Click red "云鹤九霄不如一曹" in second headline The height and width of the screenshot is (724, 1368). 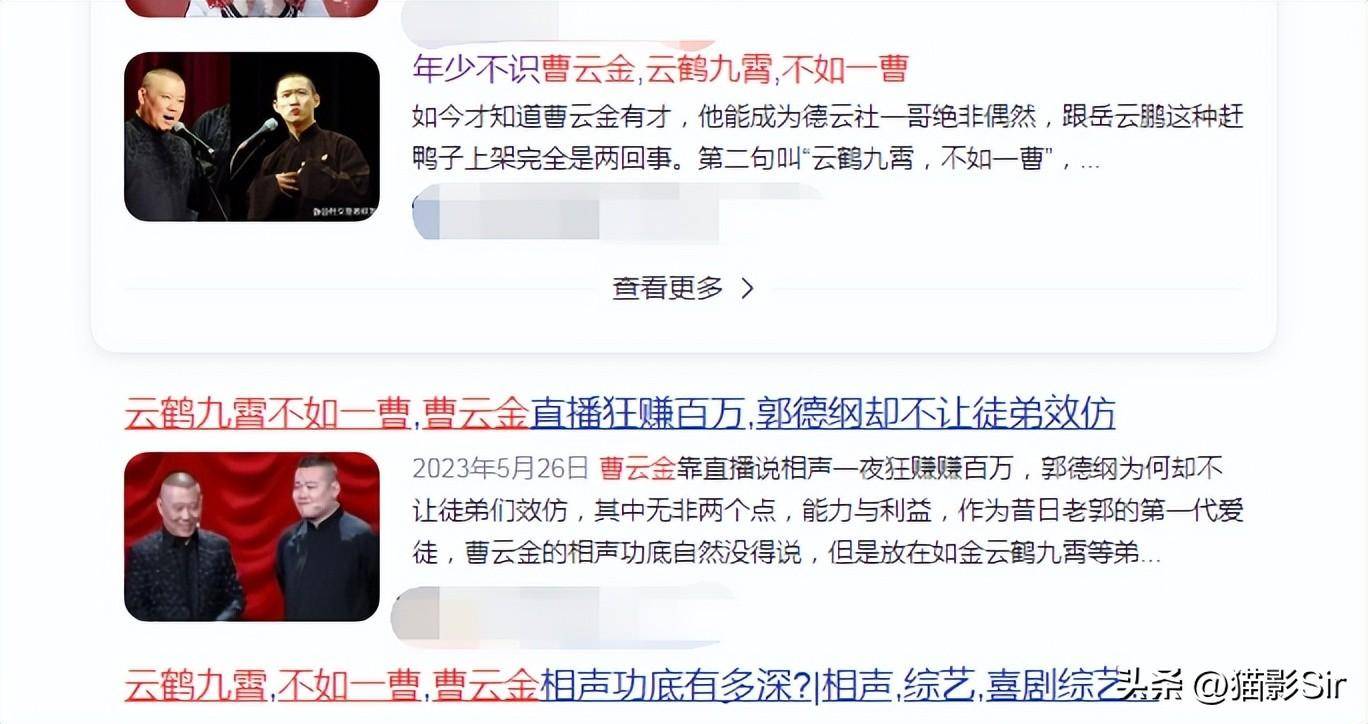coord(267,413)
